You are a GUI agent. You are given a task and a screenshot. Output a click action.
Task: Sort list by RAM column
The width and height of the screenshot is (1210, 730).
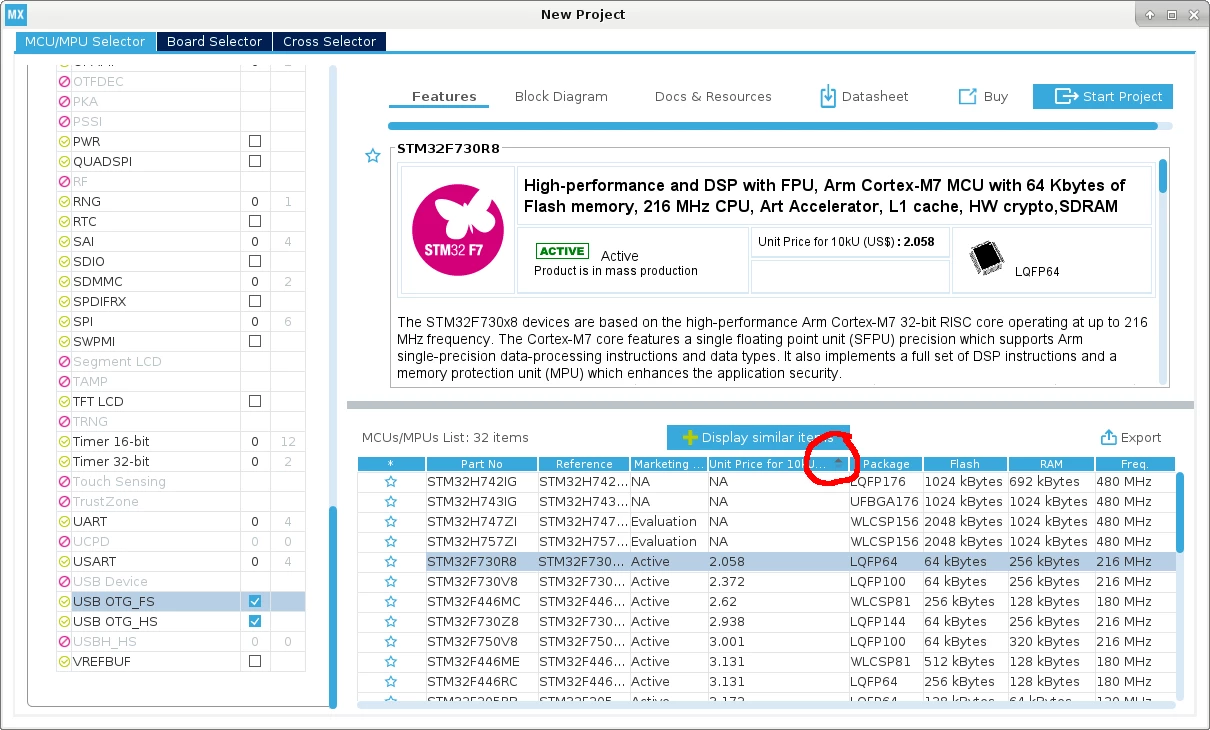coord(1051,464)
